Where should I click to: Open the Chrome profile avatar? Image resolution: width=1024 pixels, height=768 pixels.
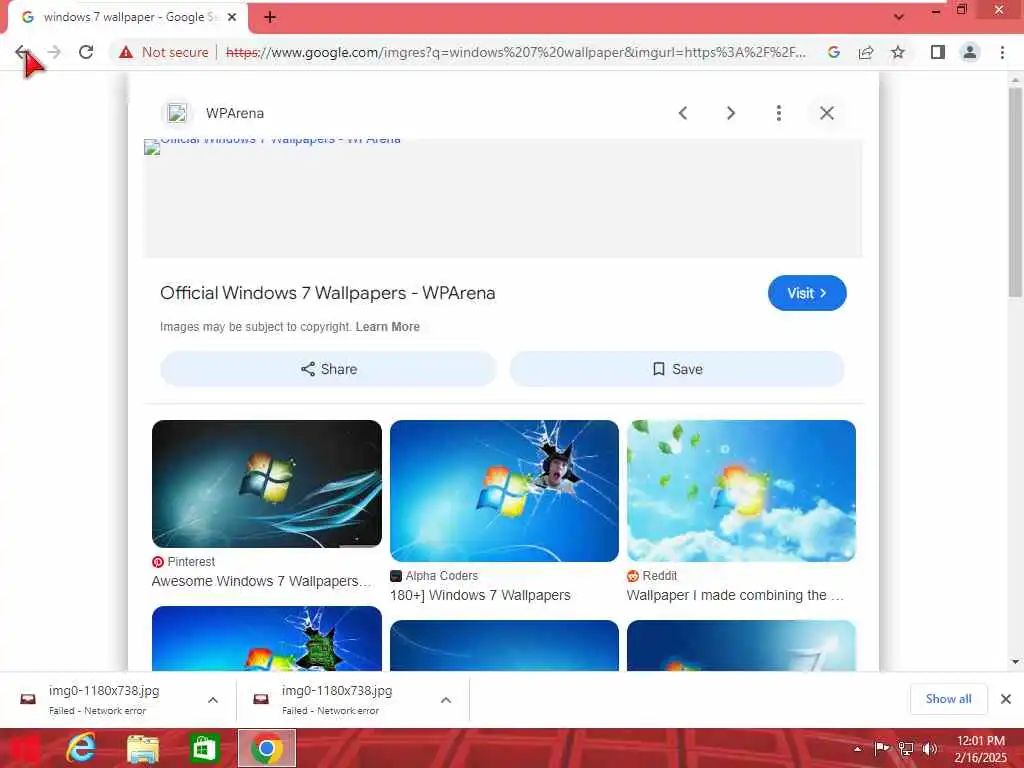pos(970,52)
